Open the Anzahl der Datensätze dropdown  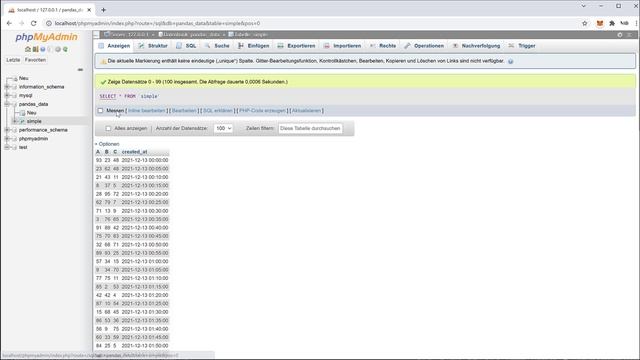(223, 128)
